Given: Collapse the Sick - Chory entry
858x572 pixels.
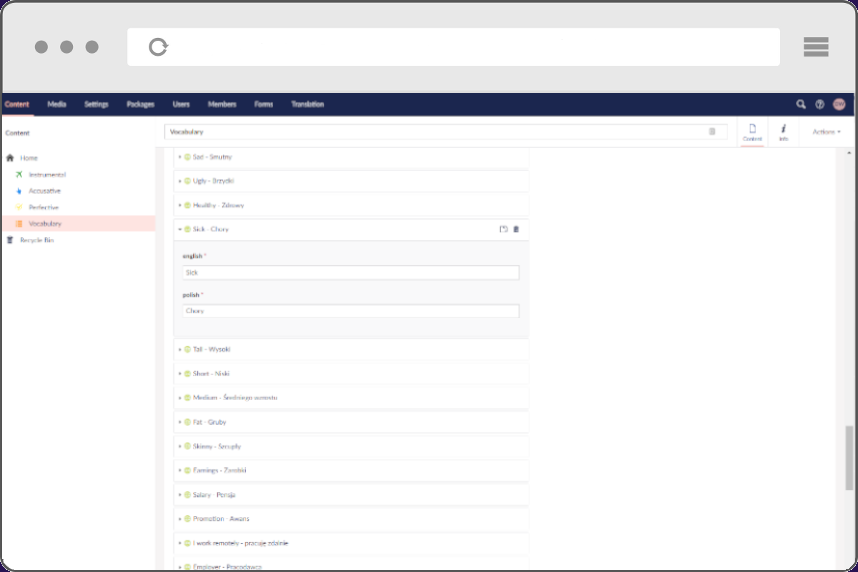Looking at the screenshot, I should pos(180,229).
